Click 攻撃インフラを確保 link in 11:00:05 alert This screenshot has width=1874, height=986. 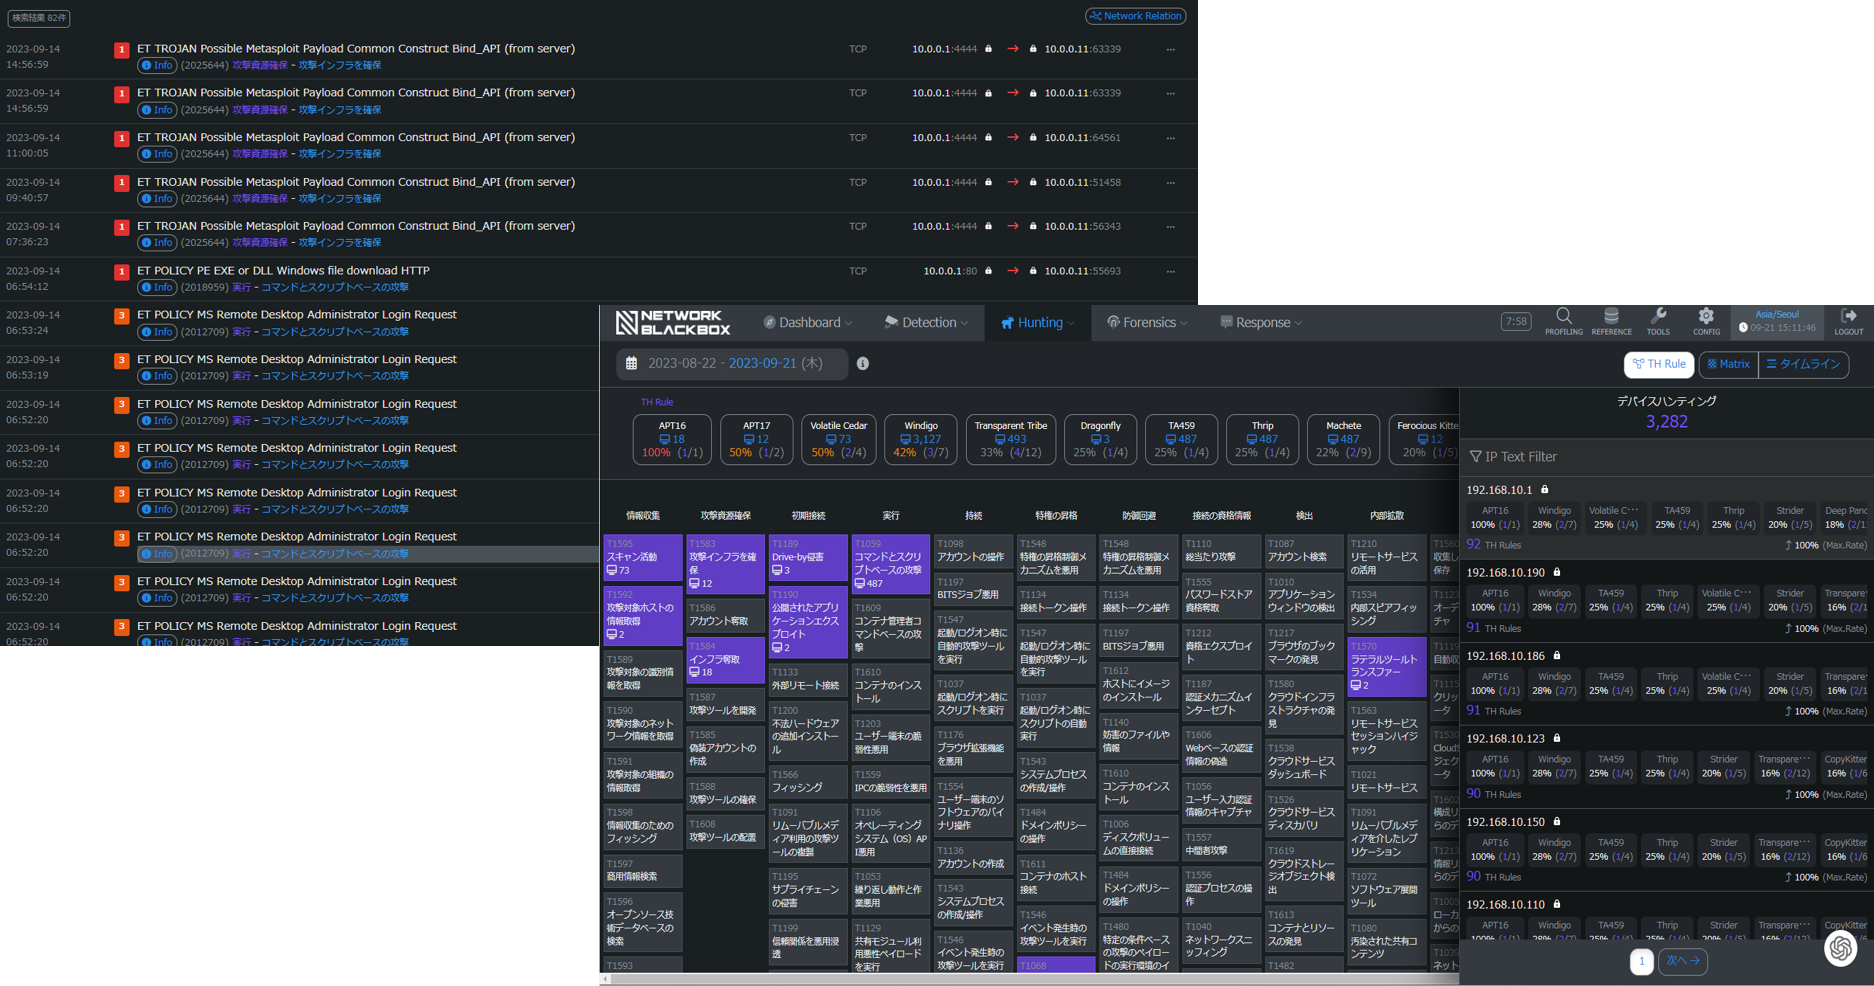pyautogui.click(x=339, y=154)
